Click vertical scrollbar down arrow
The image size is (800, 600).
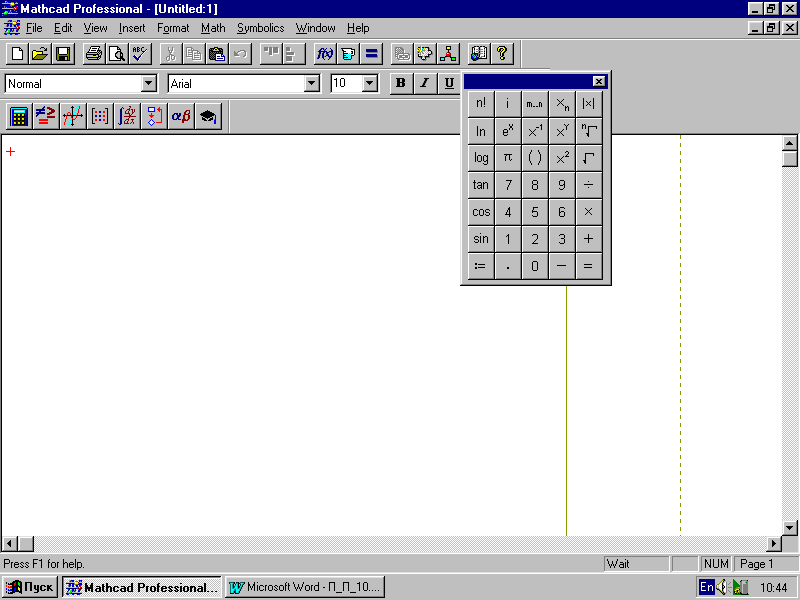click(789, 528)
